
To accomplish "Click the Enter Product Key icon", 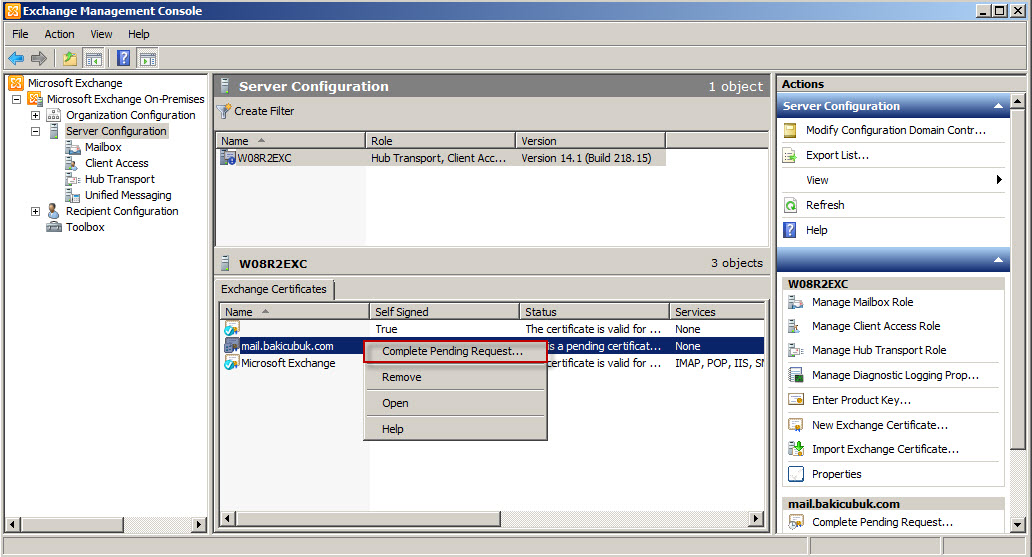I will [x=796, y=400].
